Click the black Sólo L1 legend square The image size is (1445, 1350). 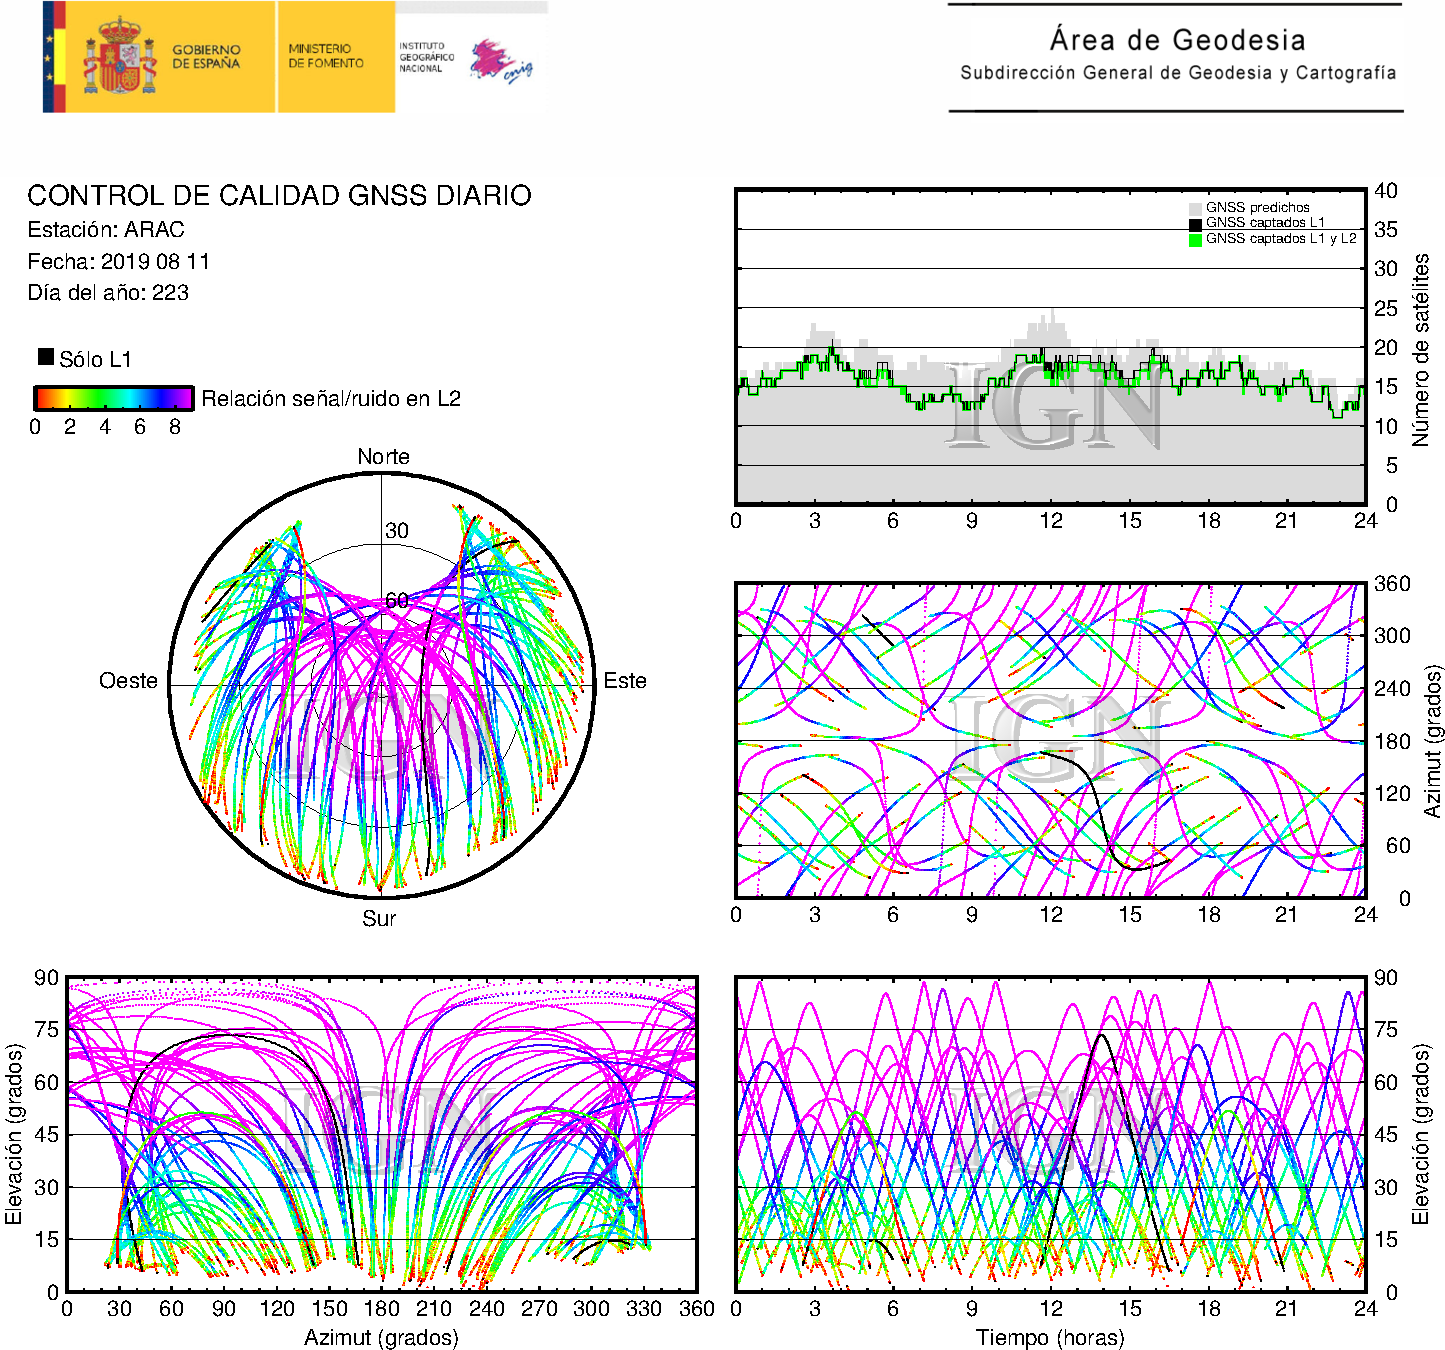(x=46, y=357)
